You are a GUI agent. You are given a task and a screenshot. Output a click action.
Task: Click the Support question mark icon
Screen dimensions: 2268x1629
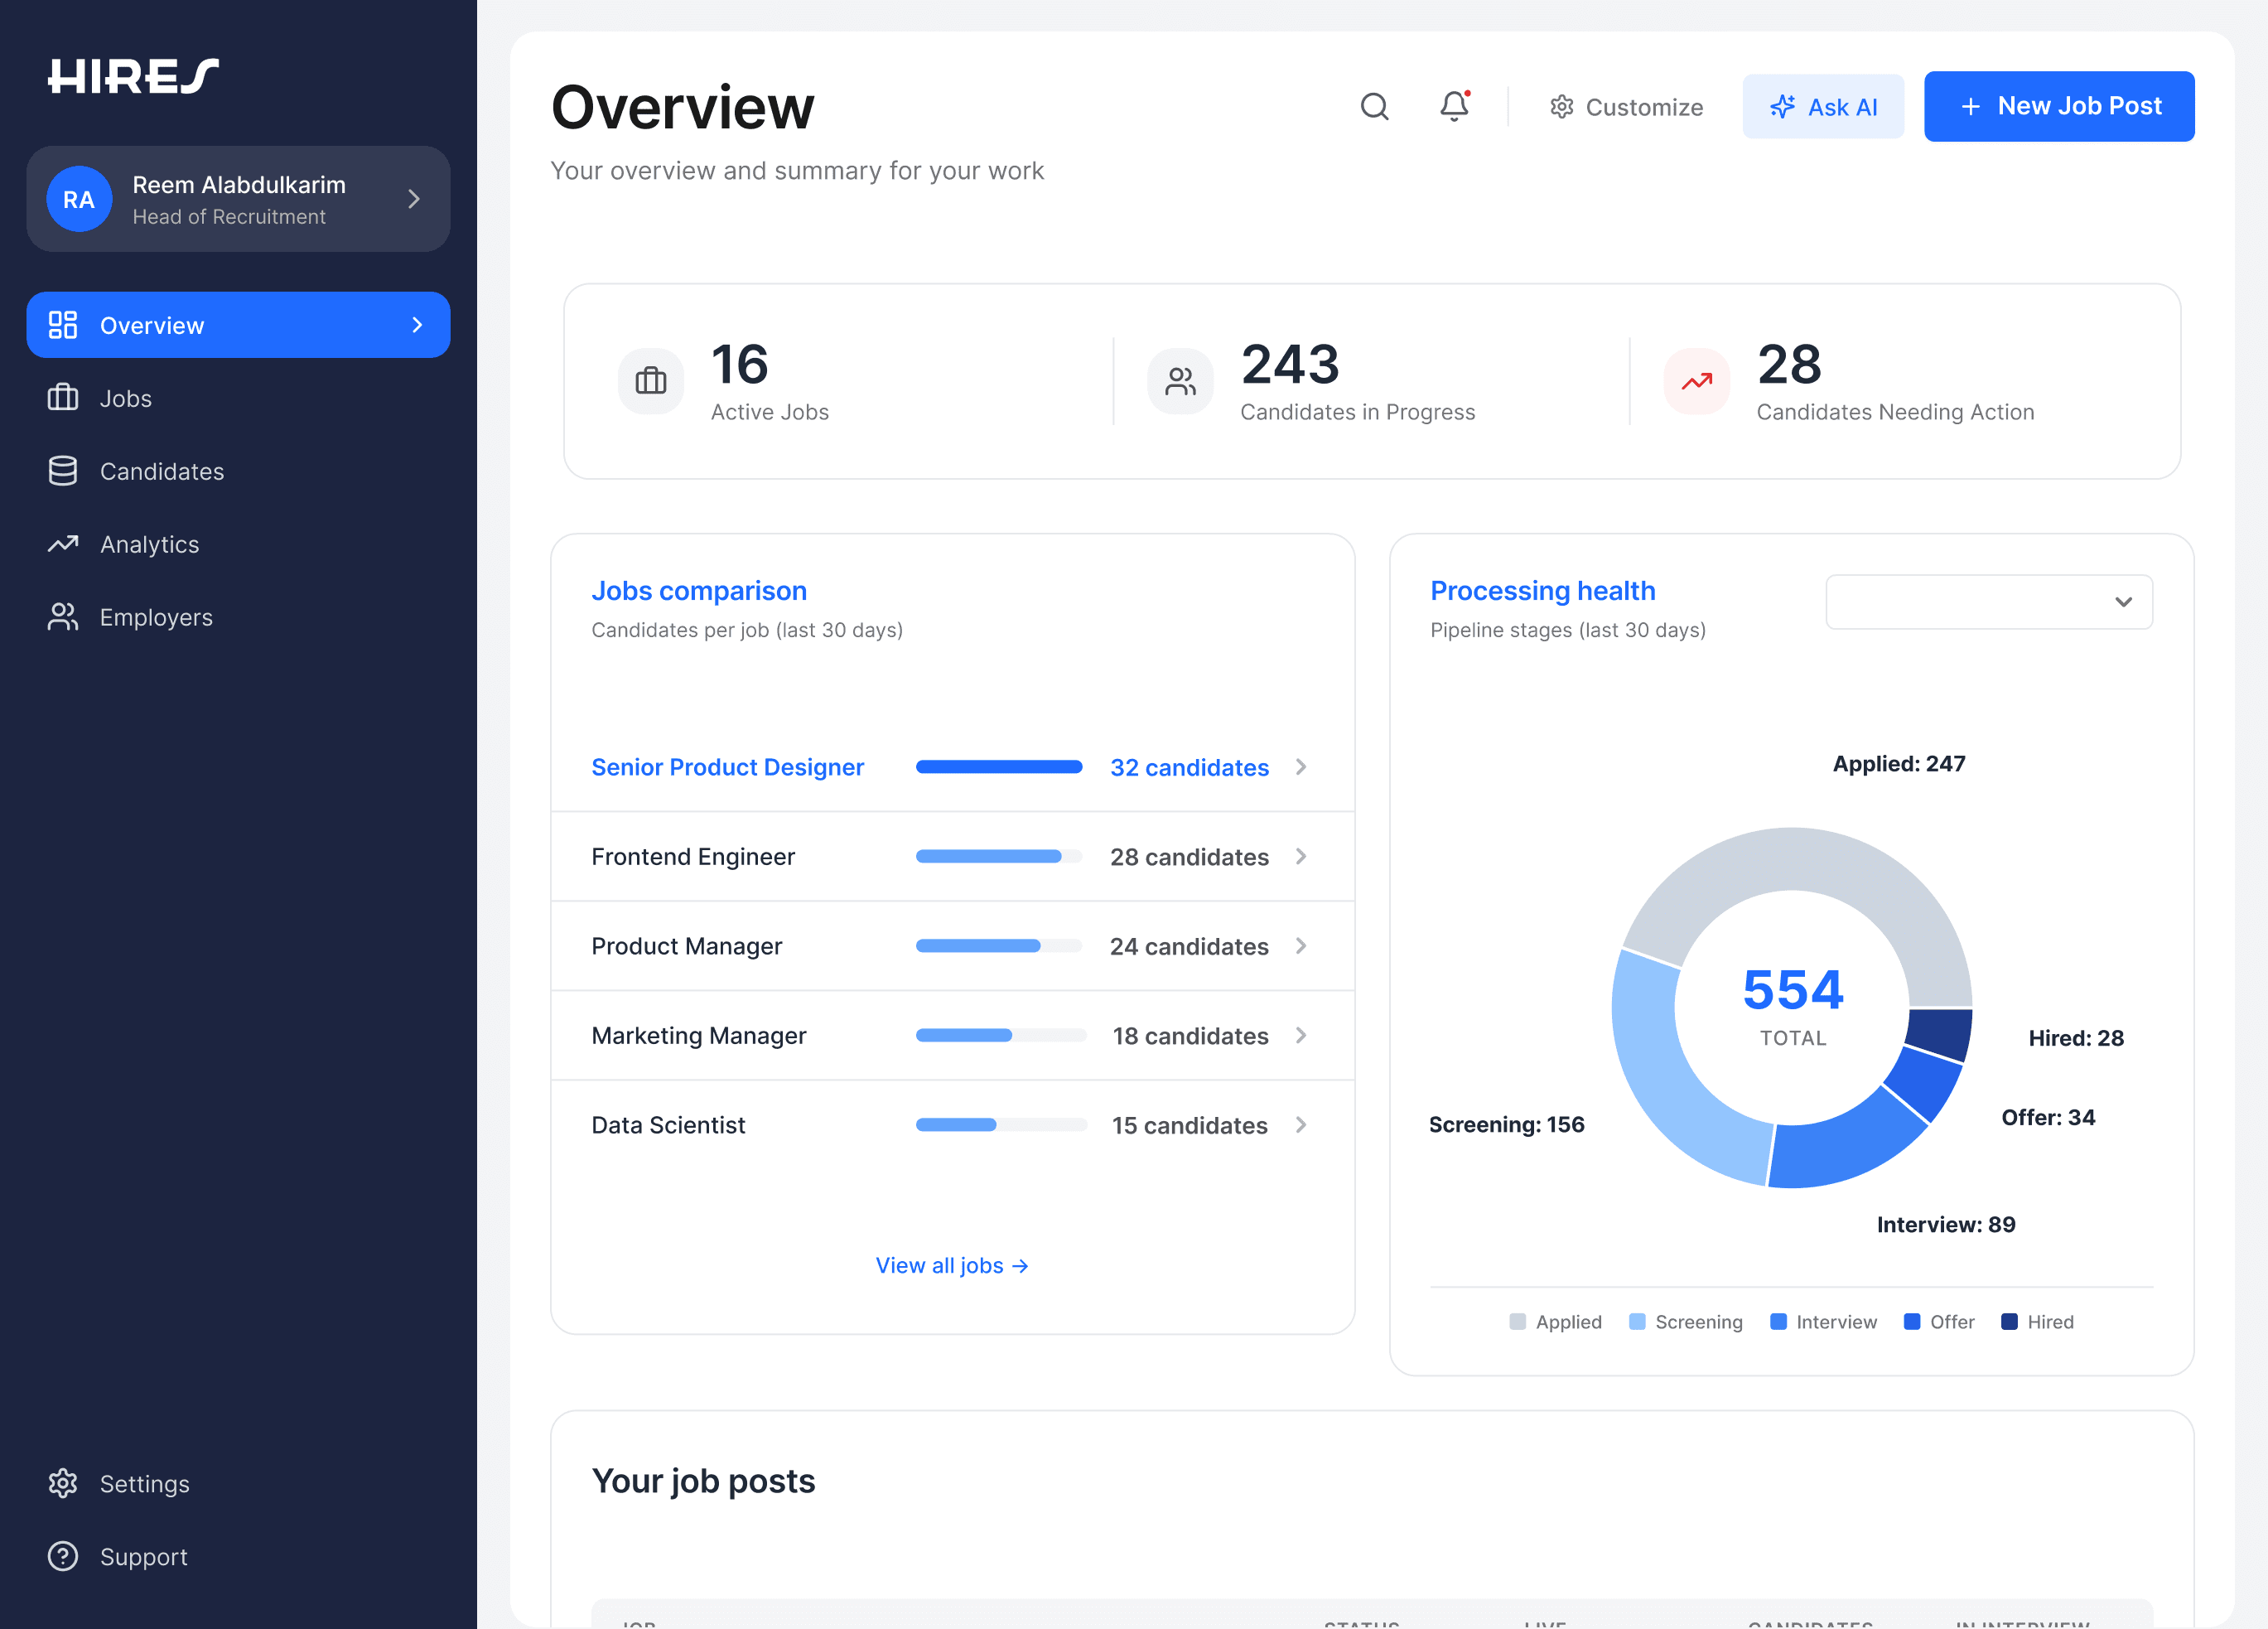pos(63,1556)
